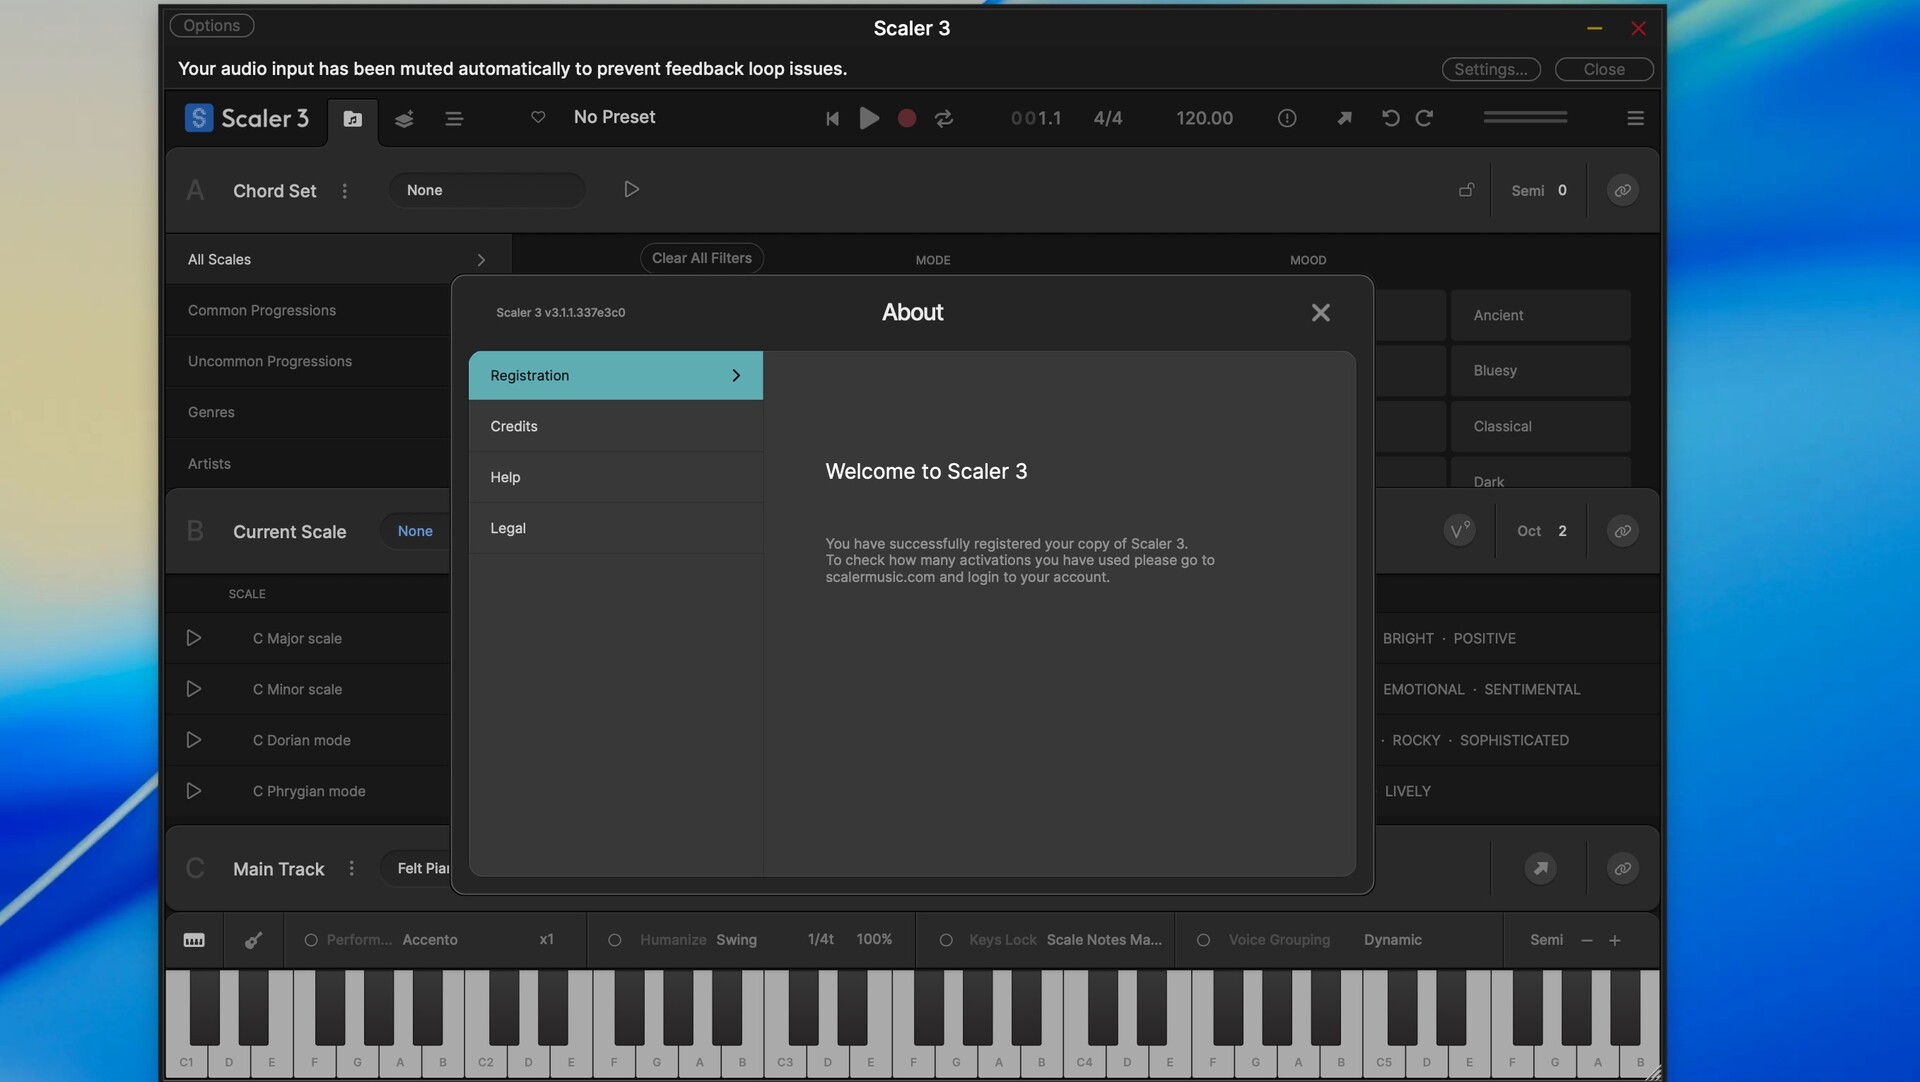Open the audio Settings... button
Image resolution: width=1920 pixels, height=1082 pixels.
coord(1491,69)
